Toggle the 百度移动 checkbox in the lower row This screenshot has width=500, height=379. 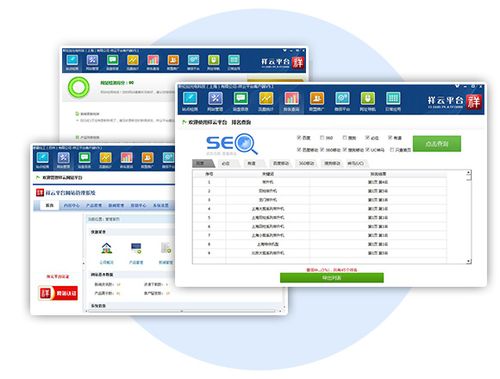coord(299,150)
